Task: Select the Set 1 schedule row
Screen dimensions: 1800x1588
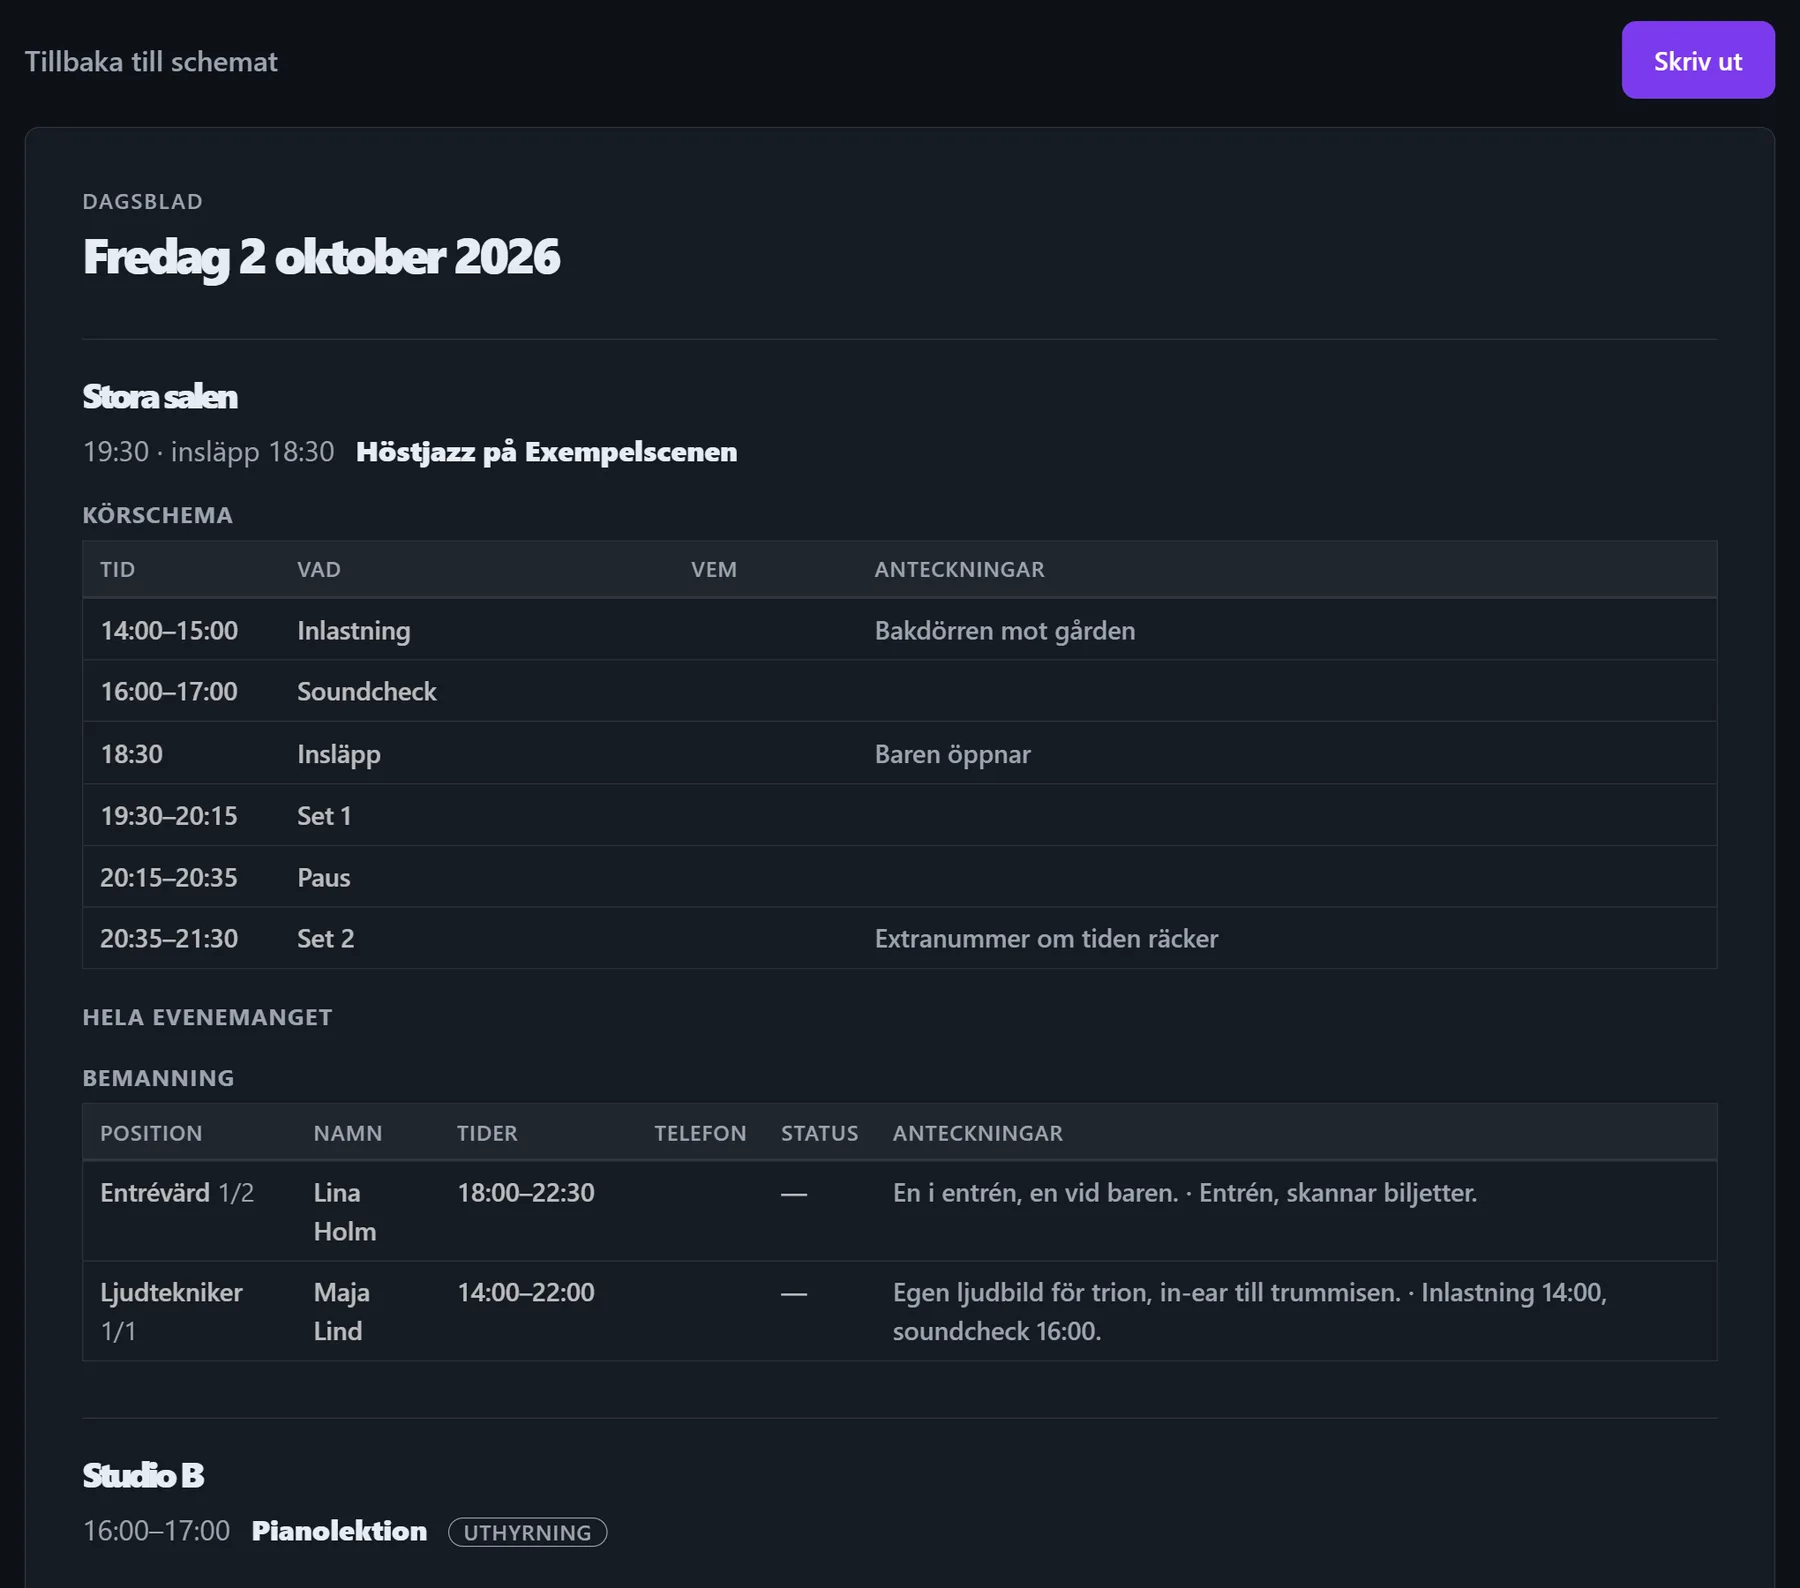Action: (899, 815)
